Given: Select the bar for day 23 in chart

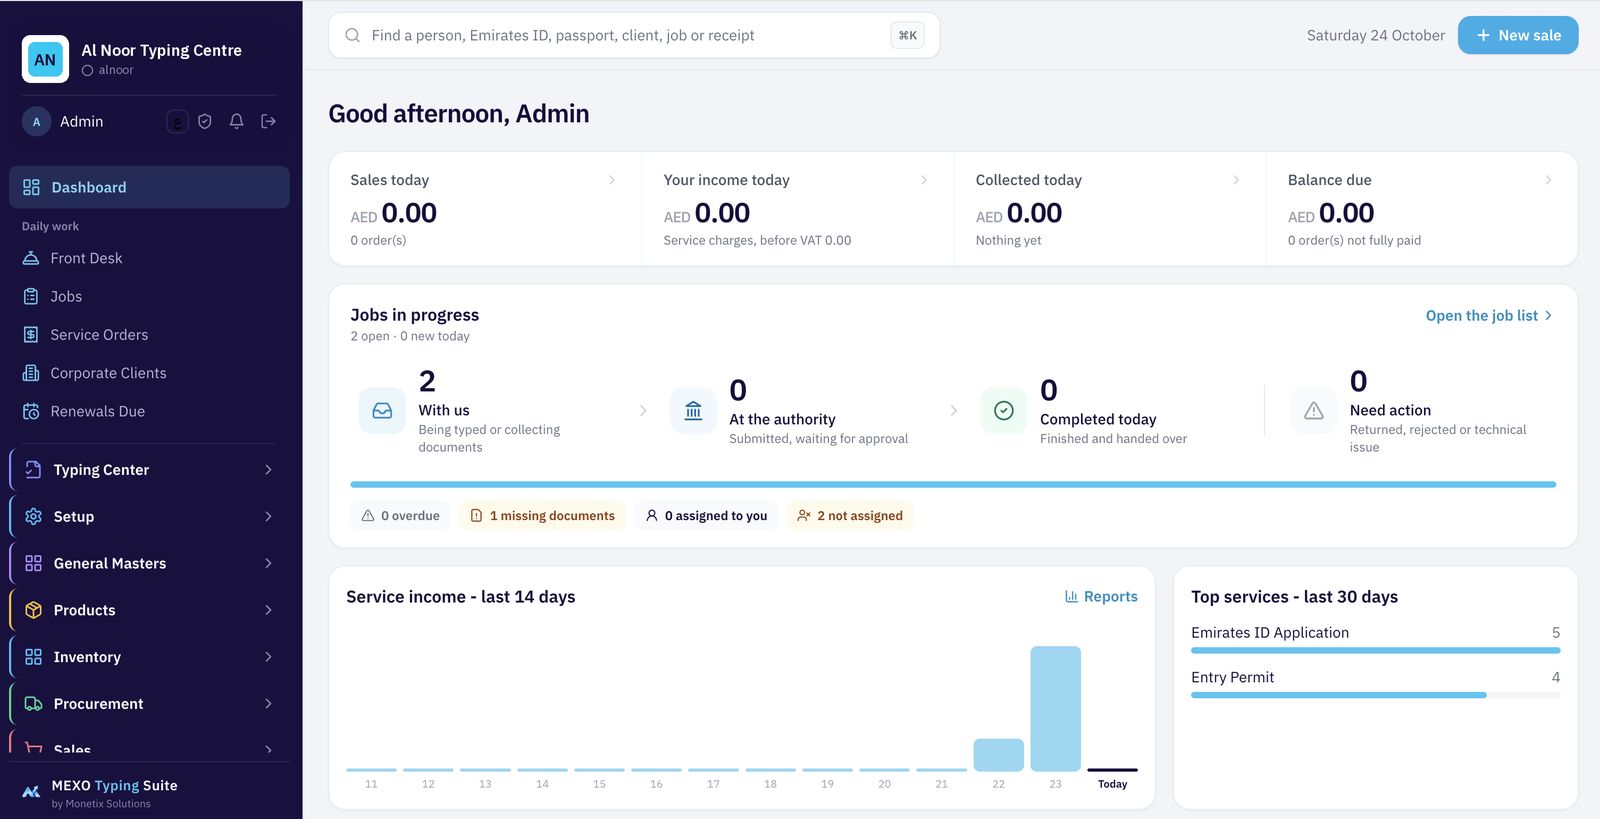Looking at the screenshot, I should click(1055, 708).
